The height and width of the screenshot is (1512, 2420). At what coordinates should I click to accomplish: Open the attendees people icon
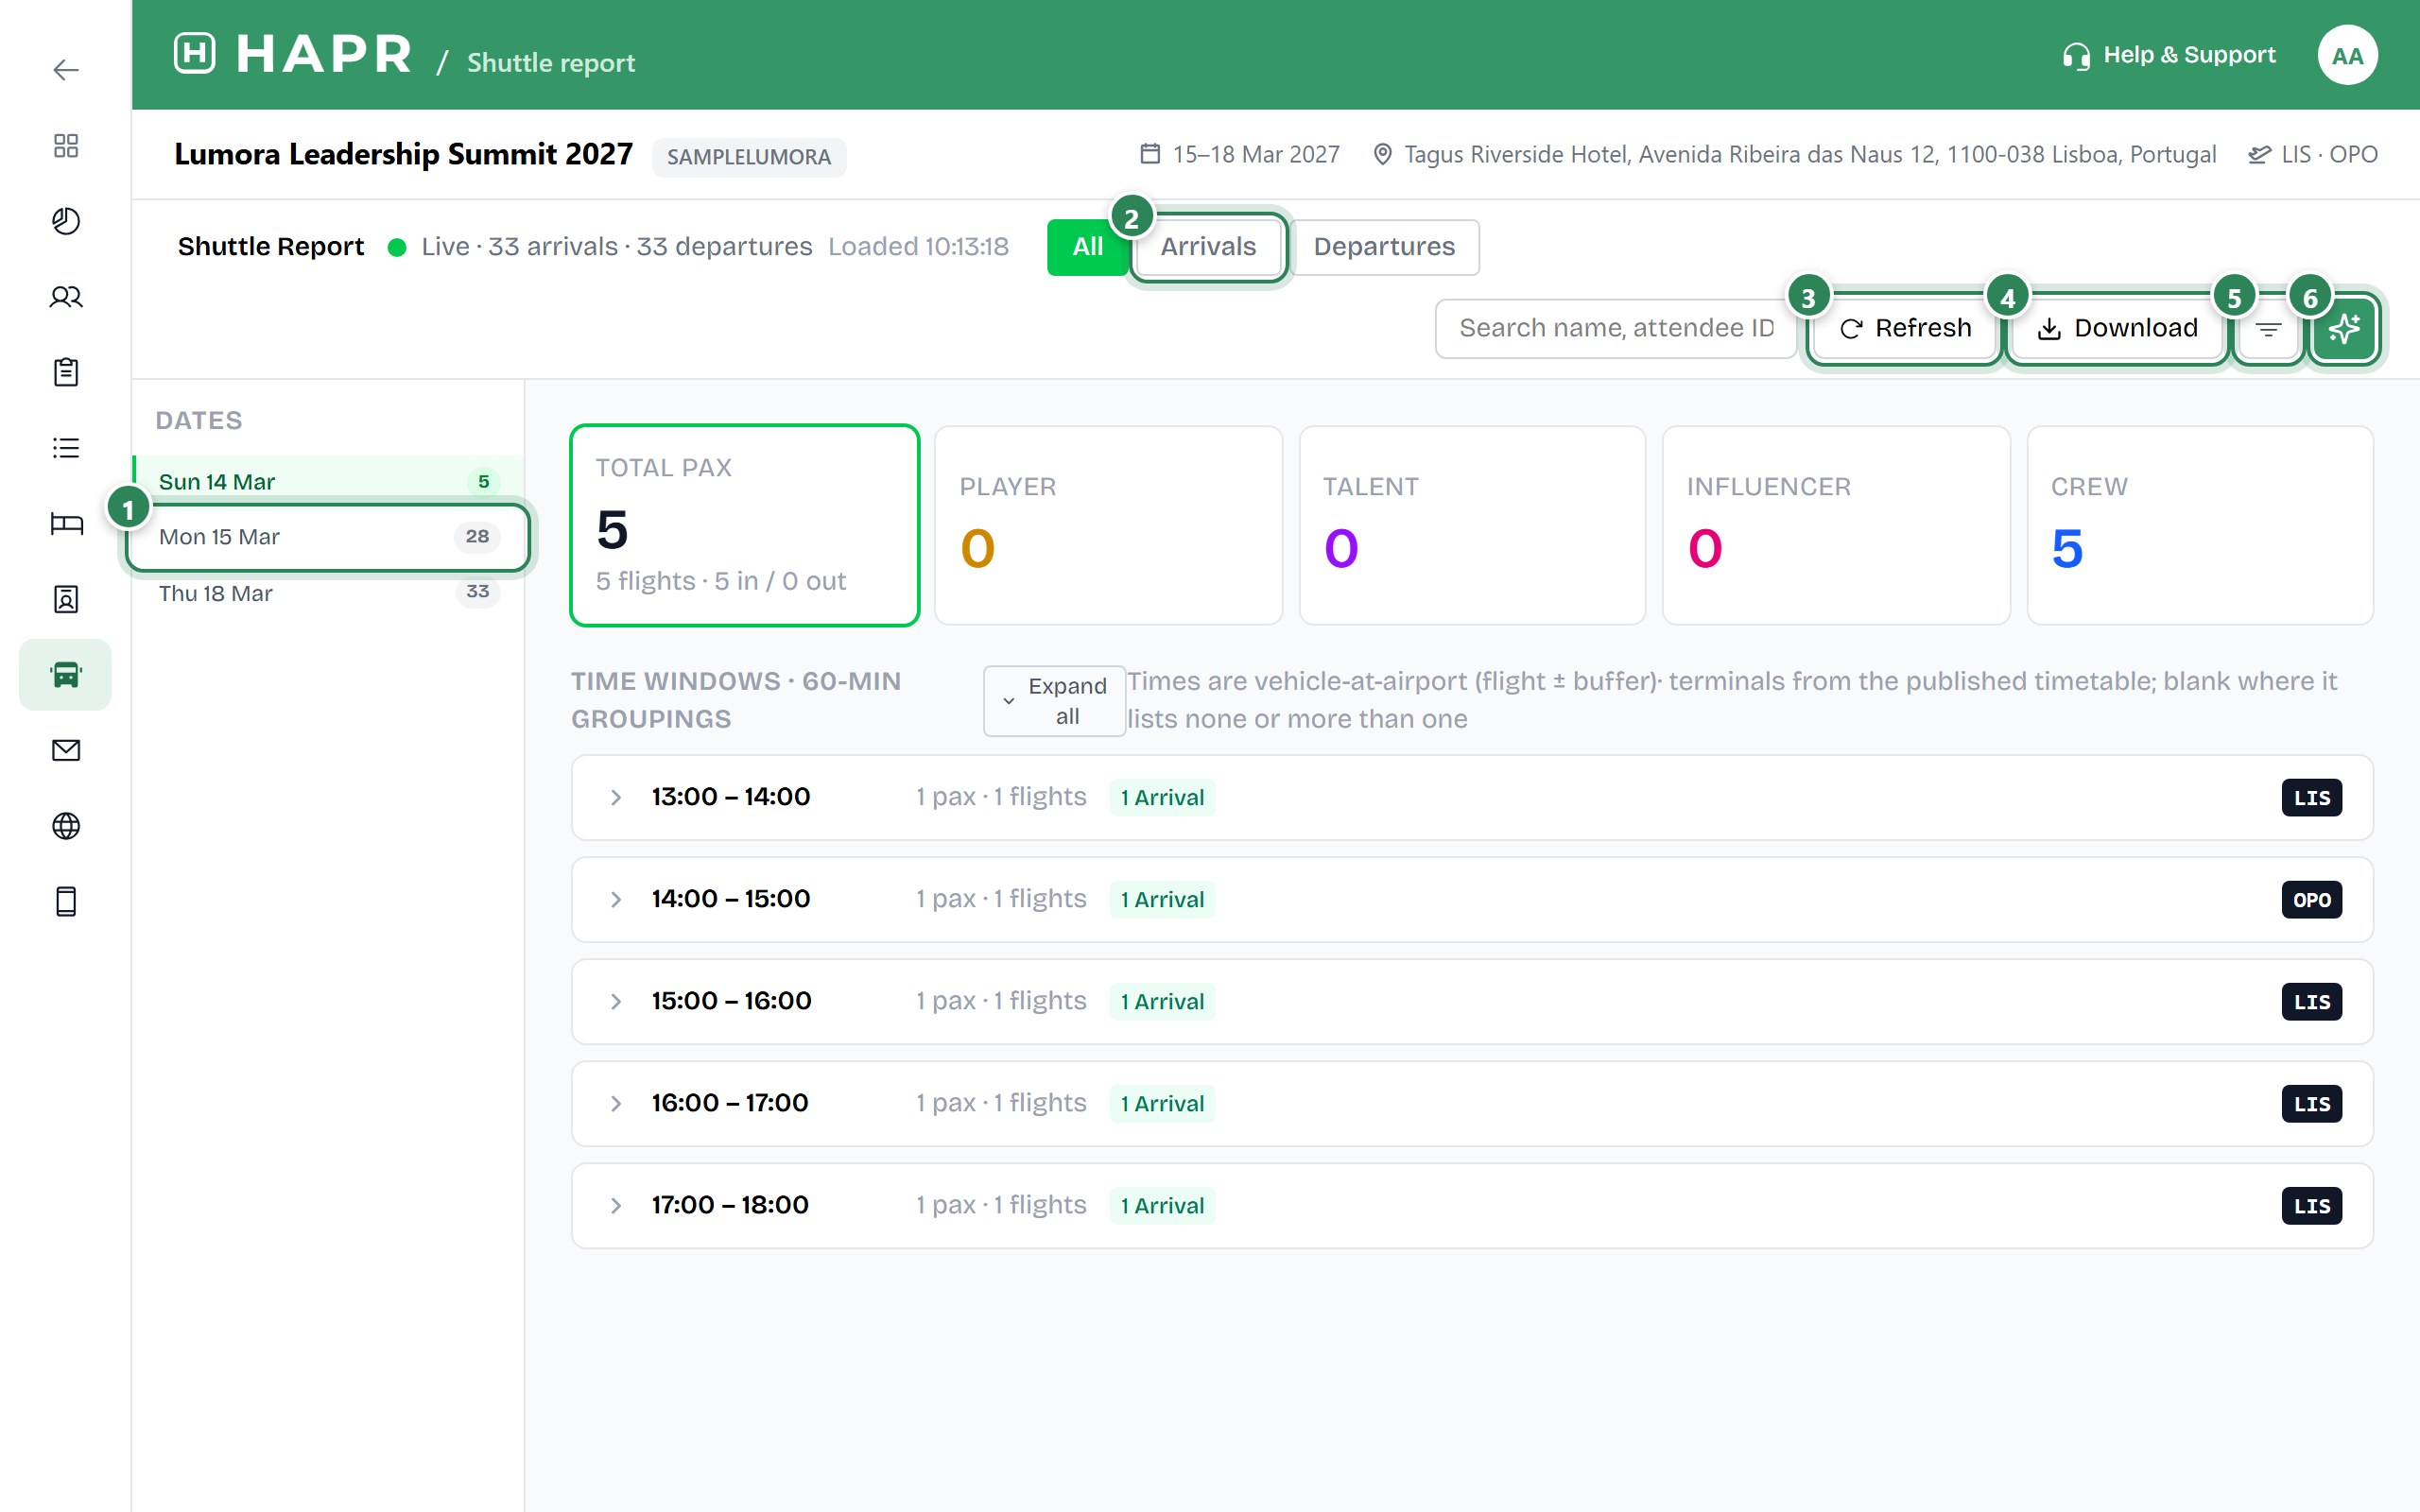pos(66,297)
